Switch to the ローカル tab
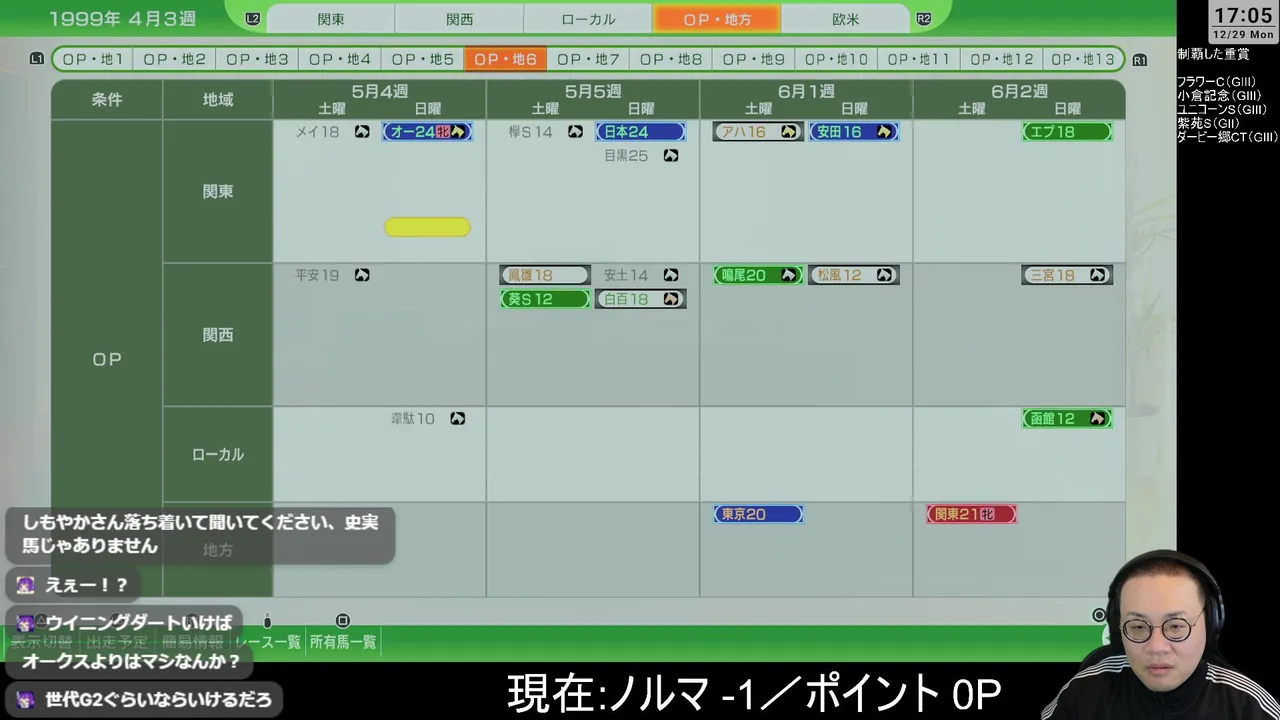Viewport: 1280px width, 720px height. pos(588,19)
